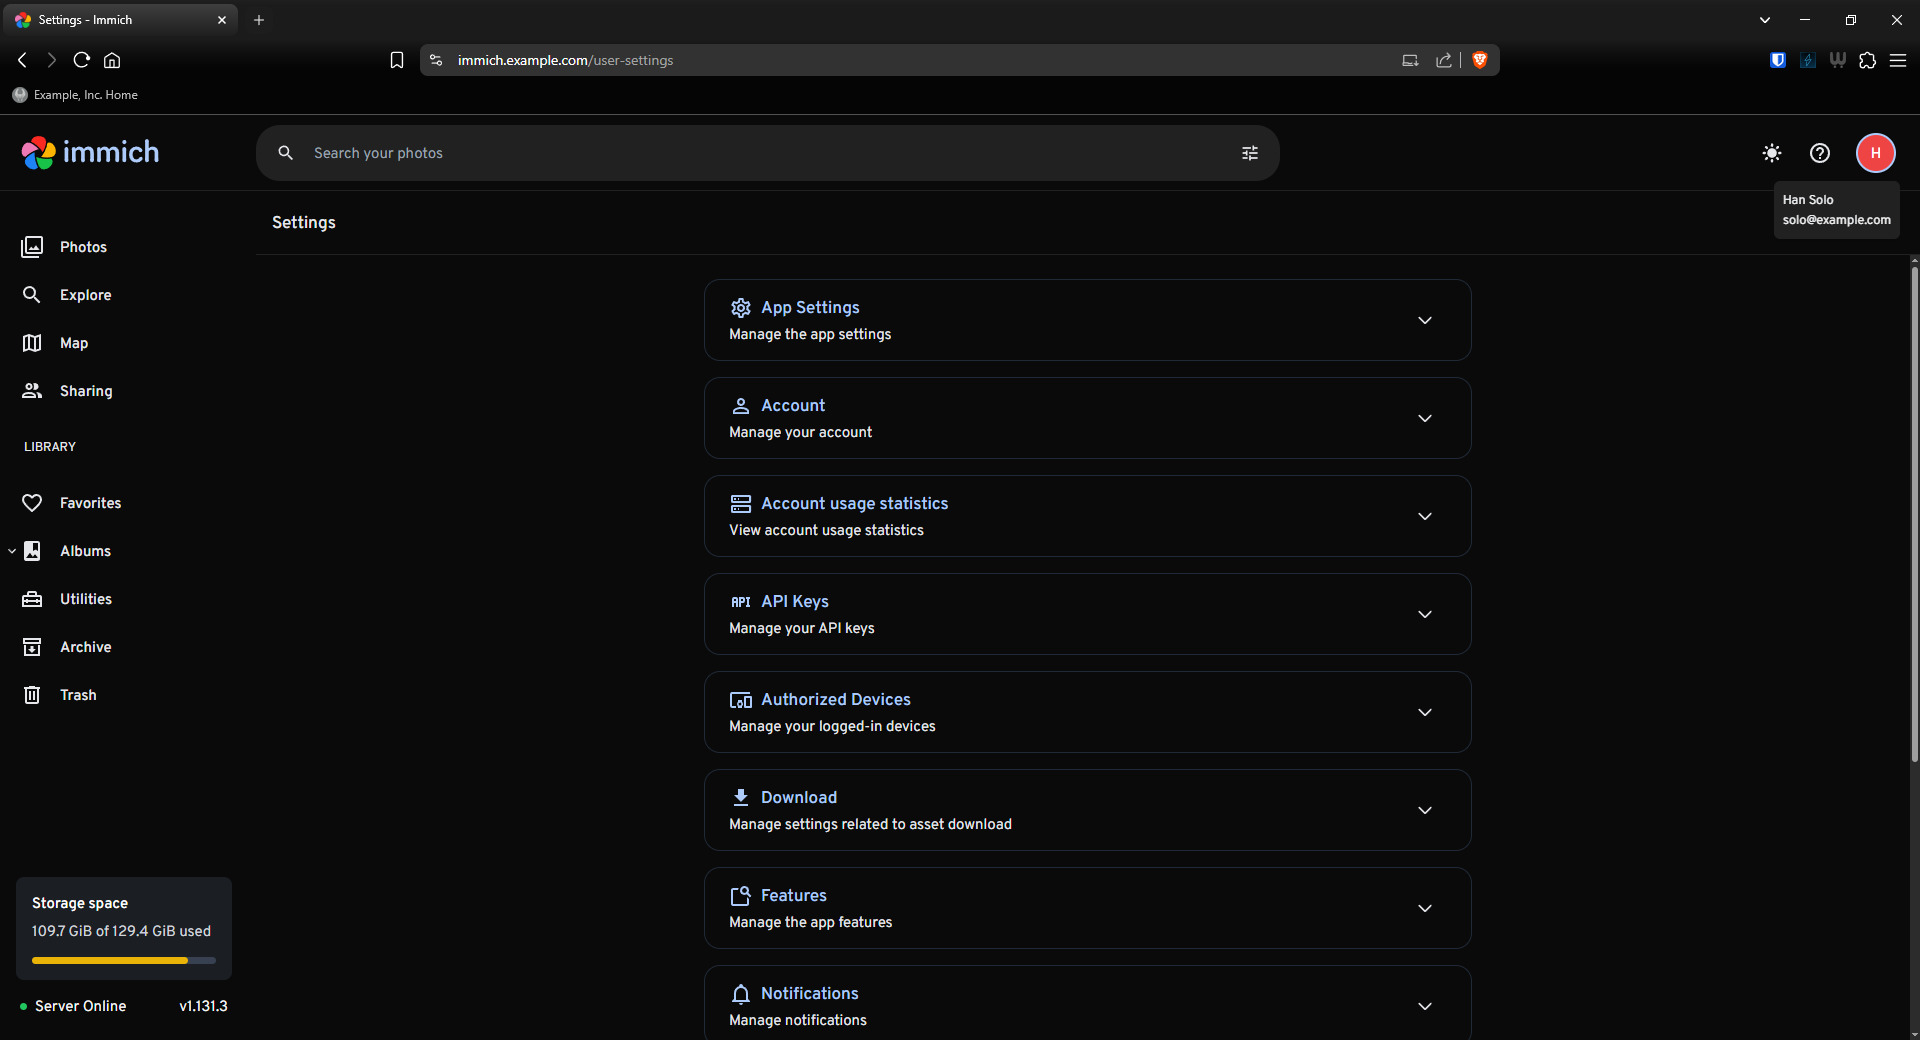The image size is (1920, 1040).
Task: Click the Brave Shields icon in address bar
Action: point(1480,60)
